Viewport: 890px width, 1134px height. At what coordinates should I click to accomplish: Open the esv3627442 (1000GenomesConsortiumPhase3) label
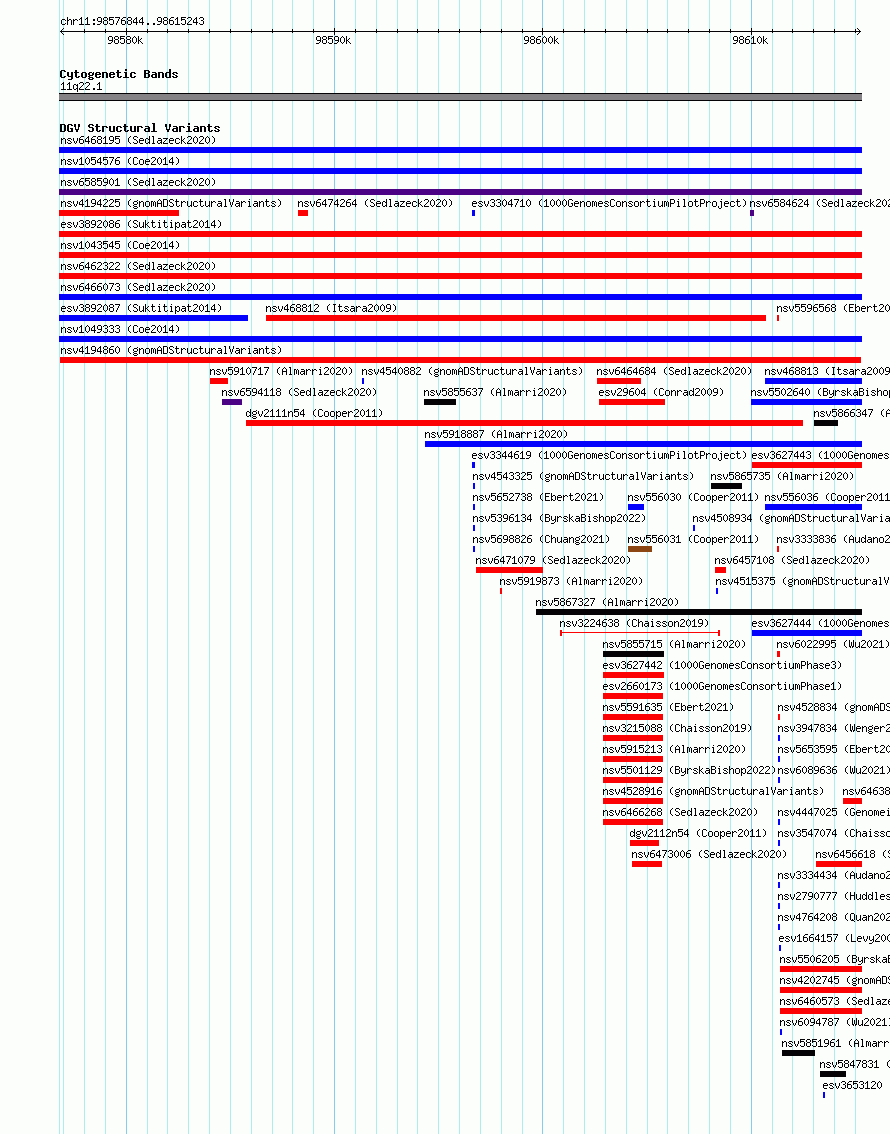point(722,665)
